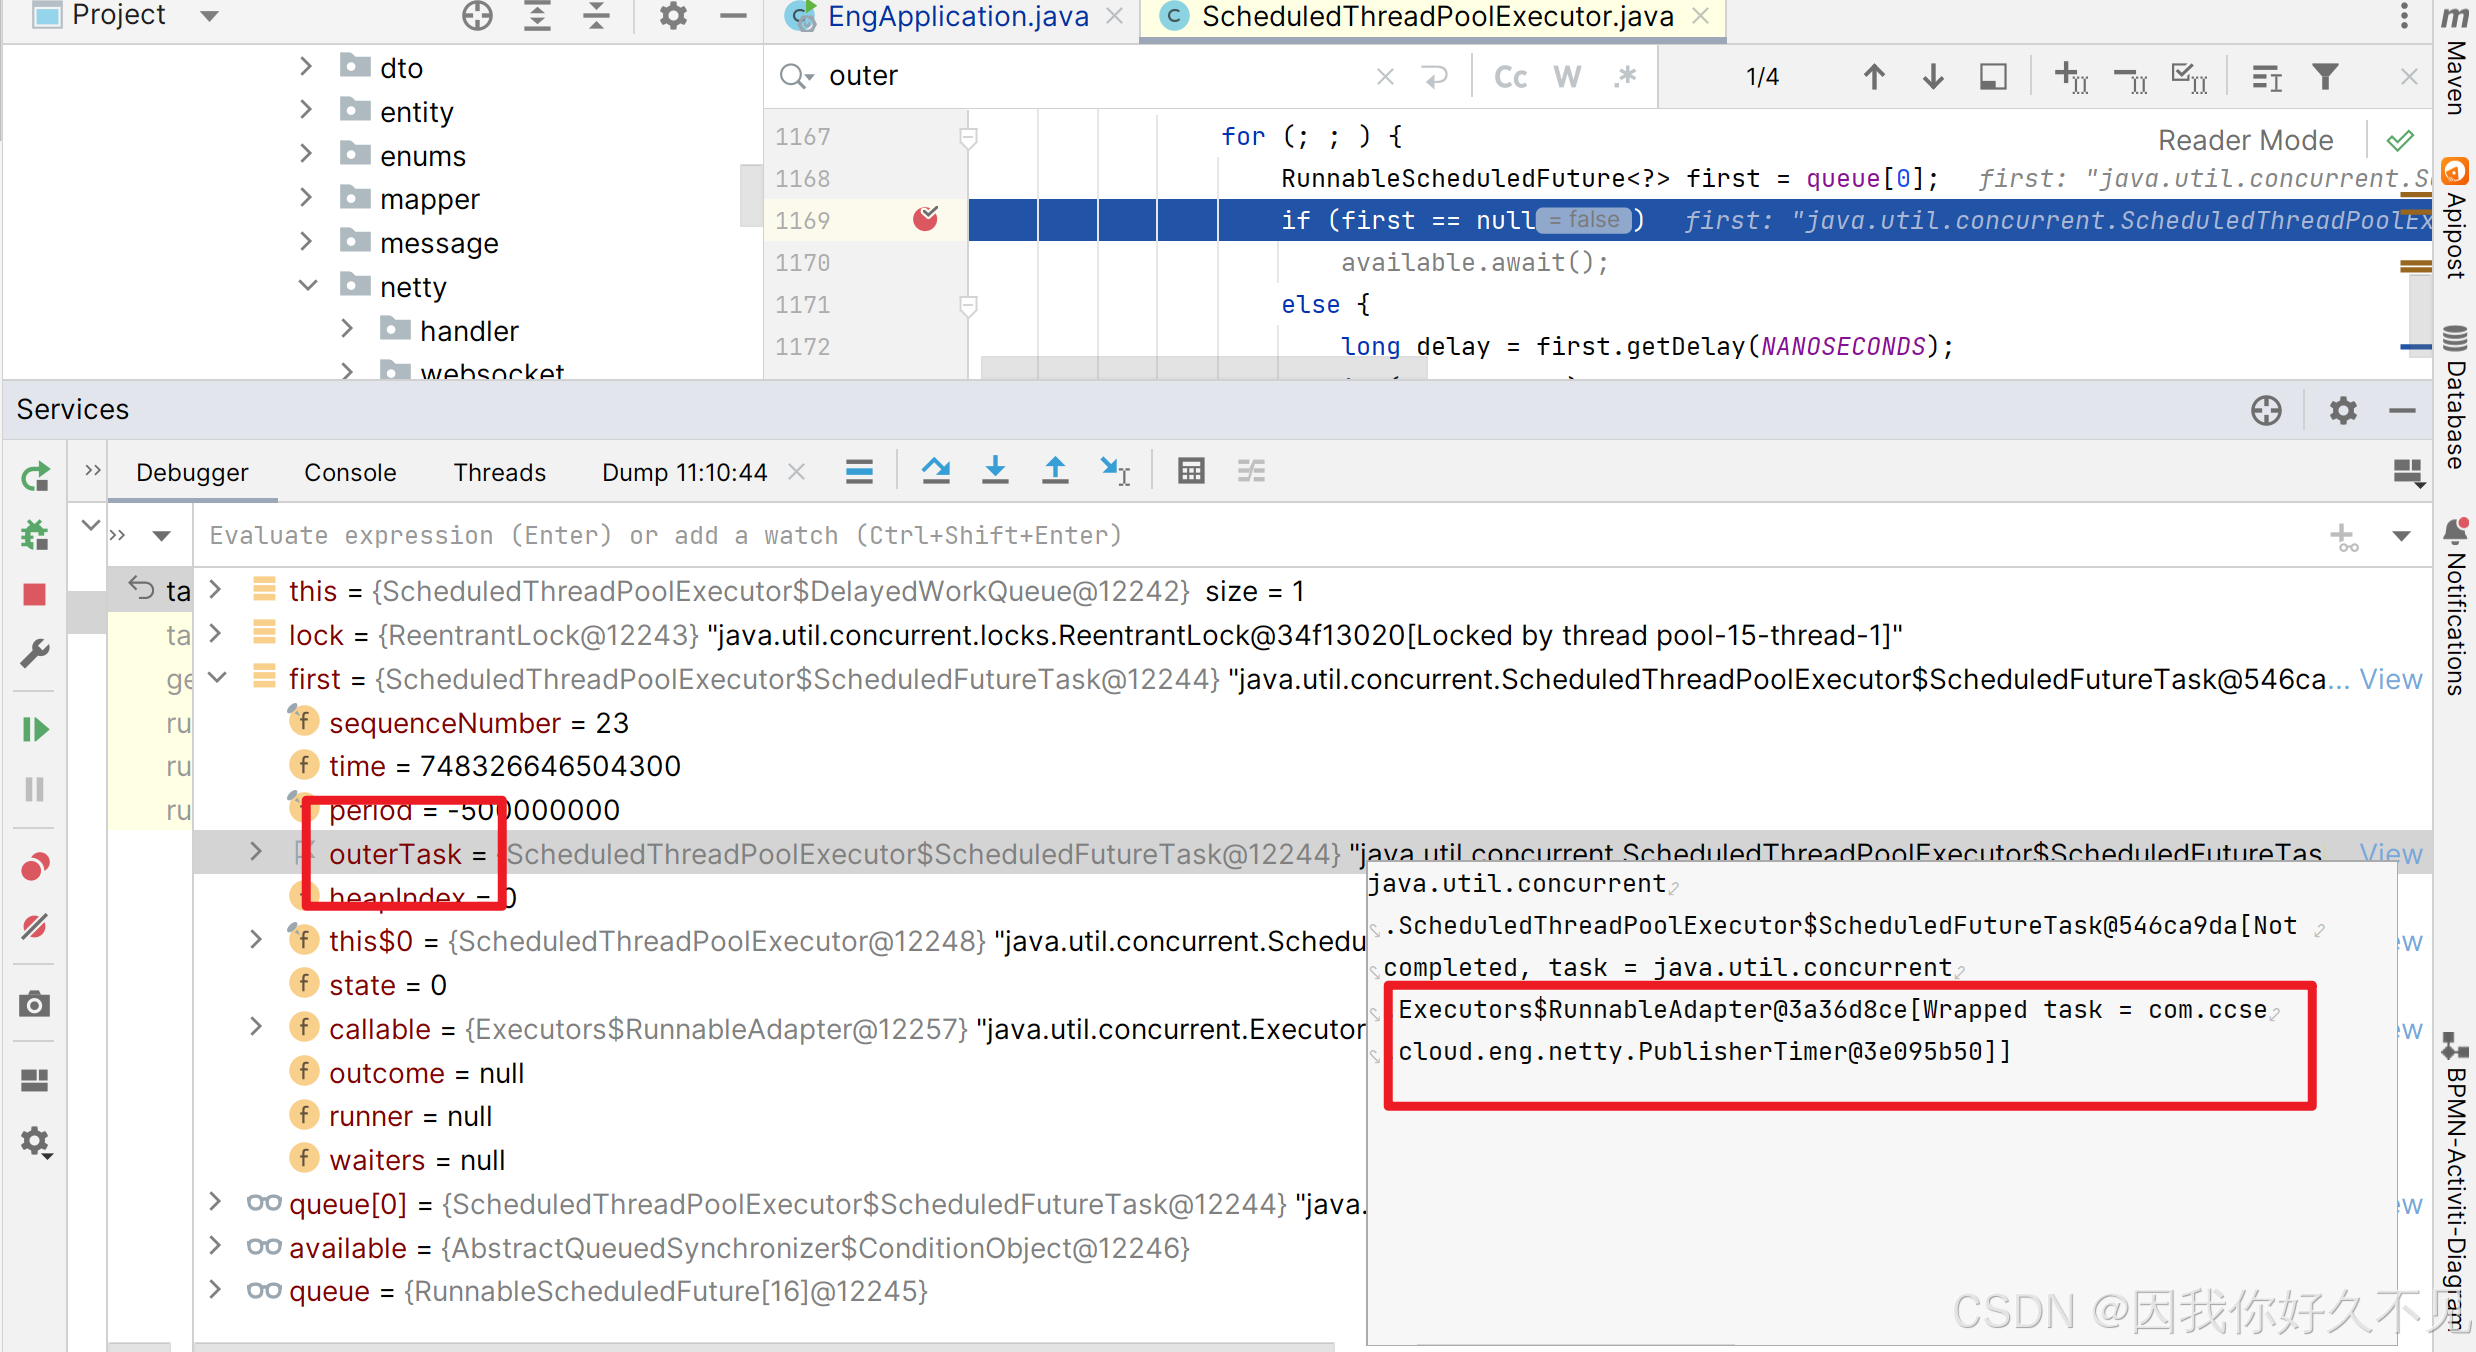Click the Run to Cursor icon
This screenshot has height=1352, width=2476.
(x=1114, y=471)
